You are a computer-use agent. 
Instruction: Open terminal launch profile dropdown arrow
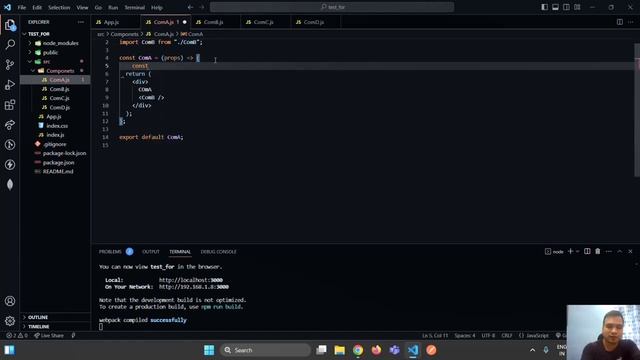(x=578, y=251)
